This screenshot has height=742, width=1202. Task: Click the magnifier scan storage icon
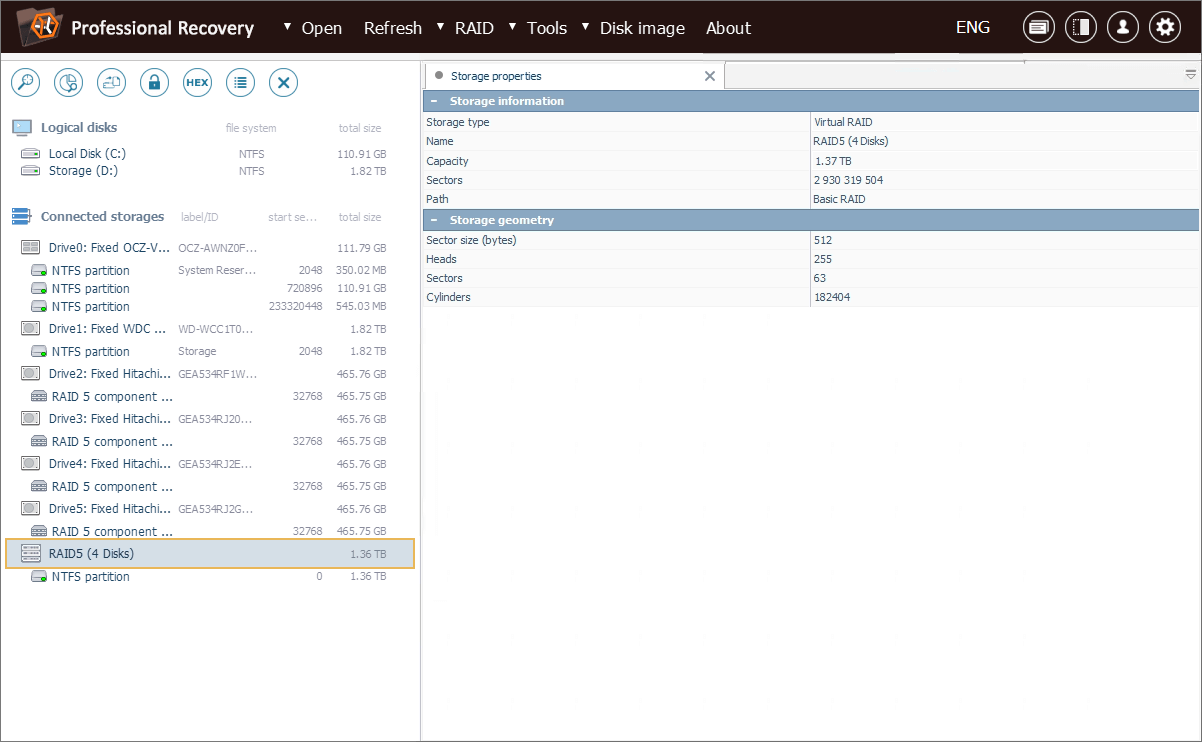(25, 83)
